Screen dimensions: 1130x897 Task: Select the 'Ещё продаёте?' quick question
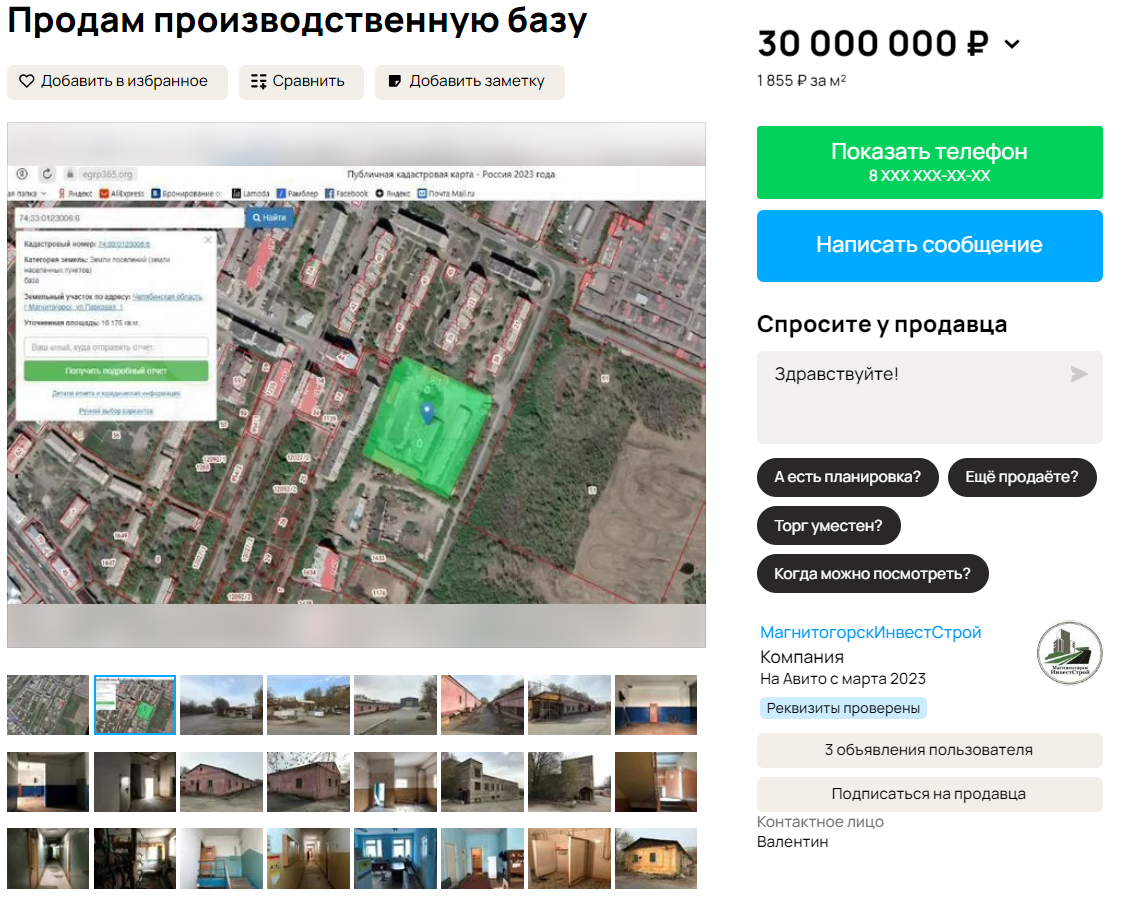click(1021, 477)
